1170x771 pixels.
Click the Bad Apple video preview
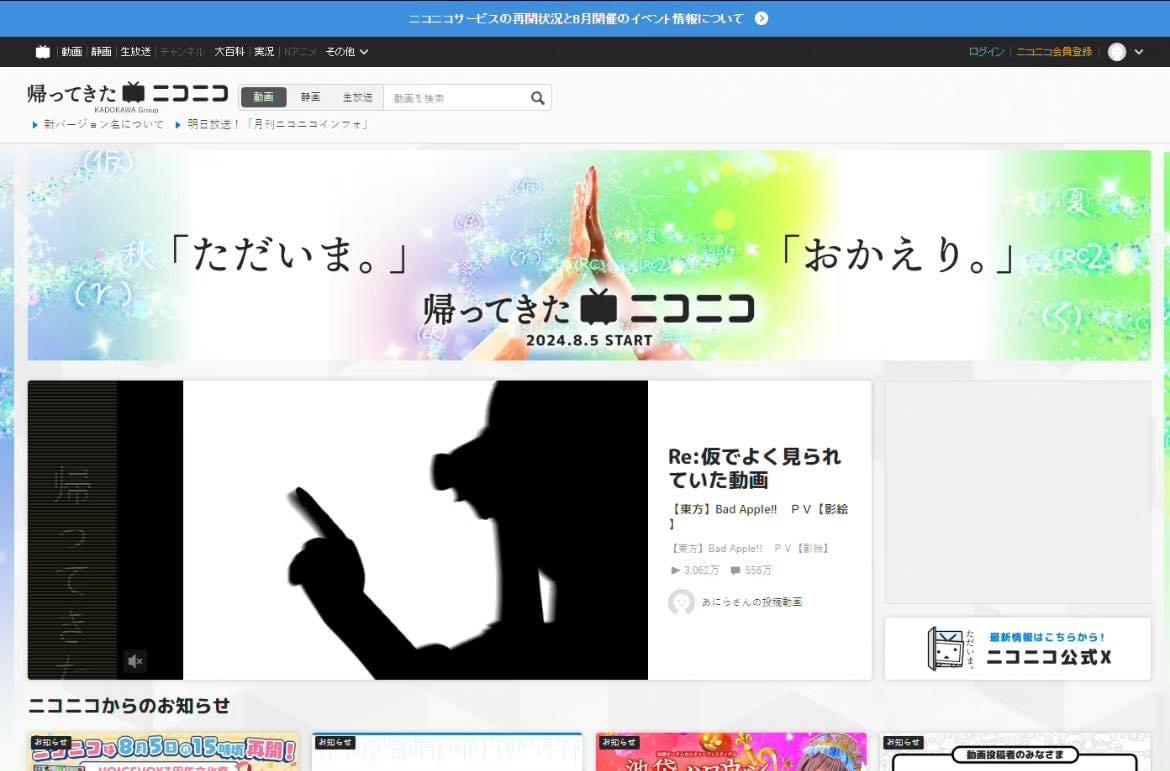point(415,530)
